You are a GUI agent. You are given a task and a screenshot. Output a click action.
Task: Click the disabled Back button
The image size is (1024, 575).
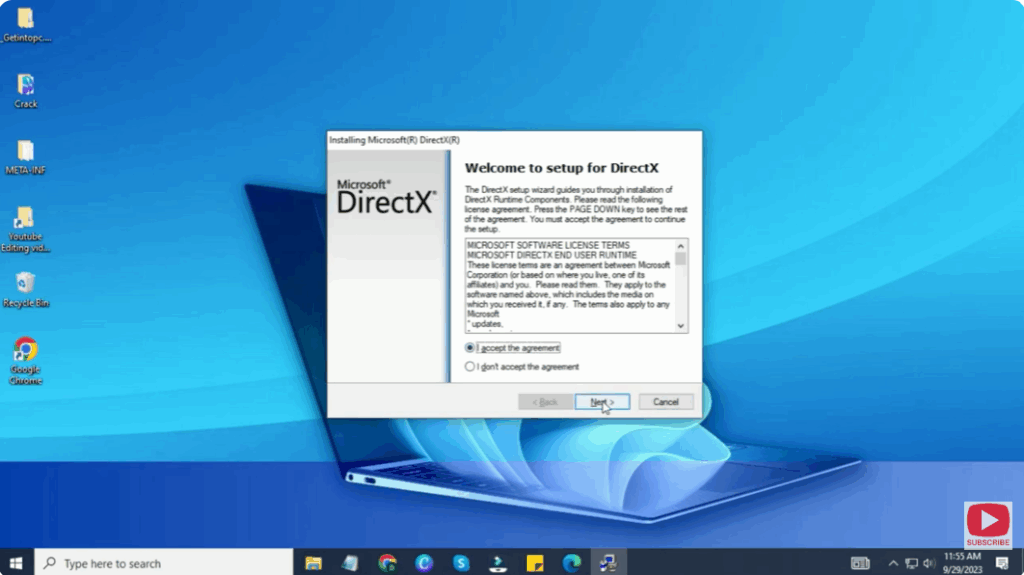545,402
